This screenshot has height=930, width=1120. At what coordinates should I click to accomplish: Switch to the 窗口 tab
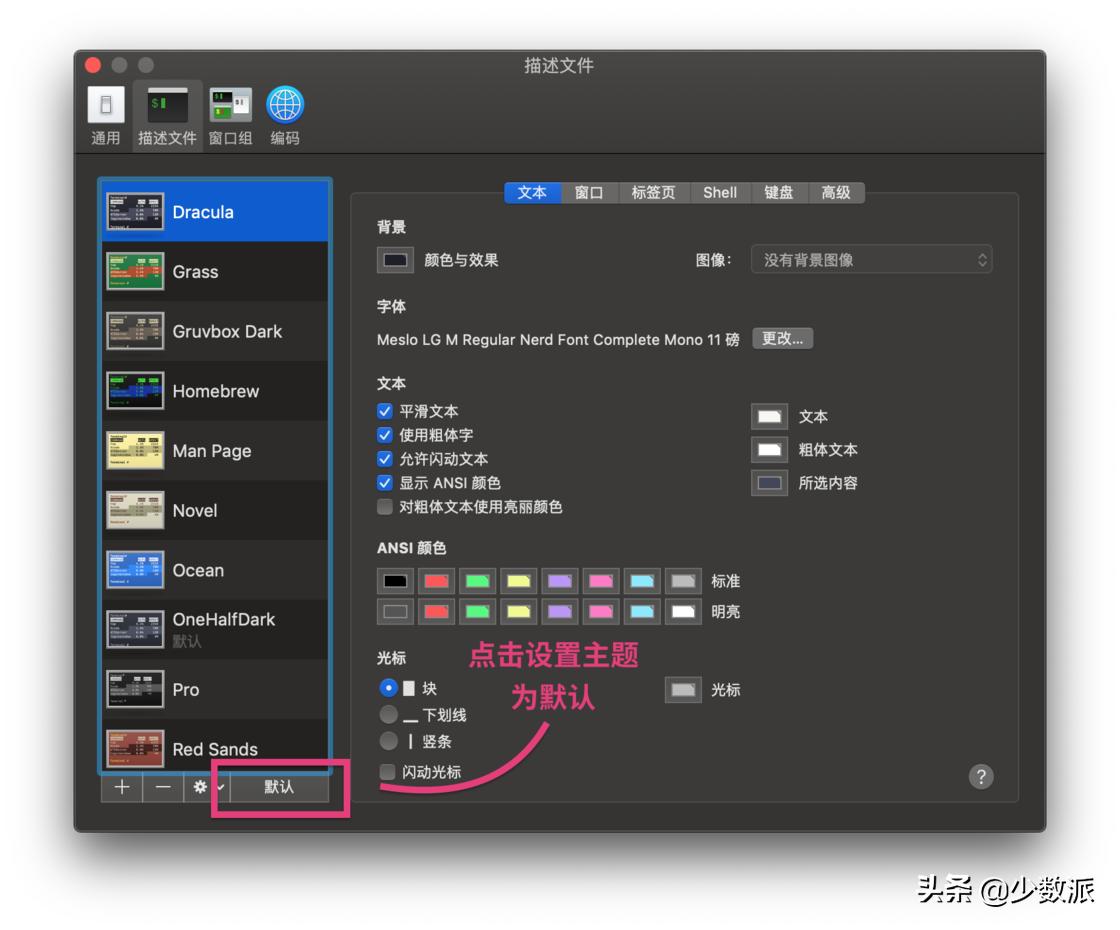(589, 193)
